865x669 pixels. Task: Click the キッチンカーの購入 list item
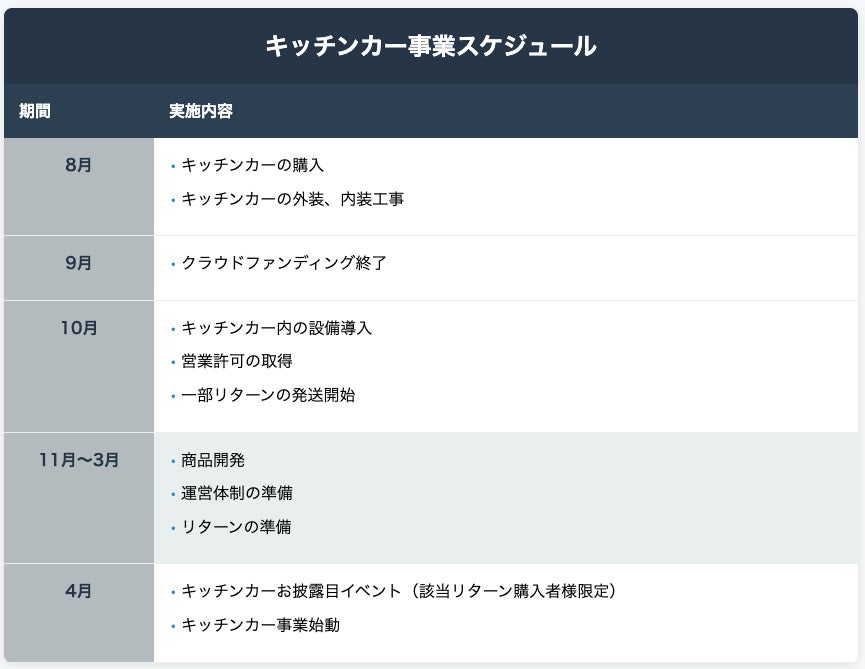(x=252, y=166)
